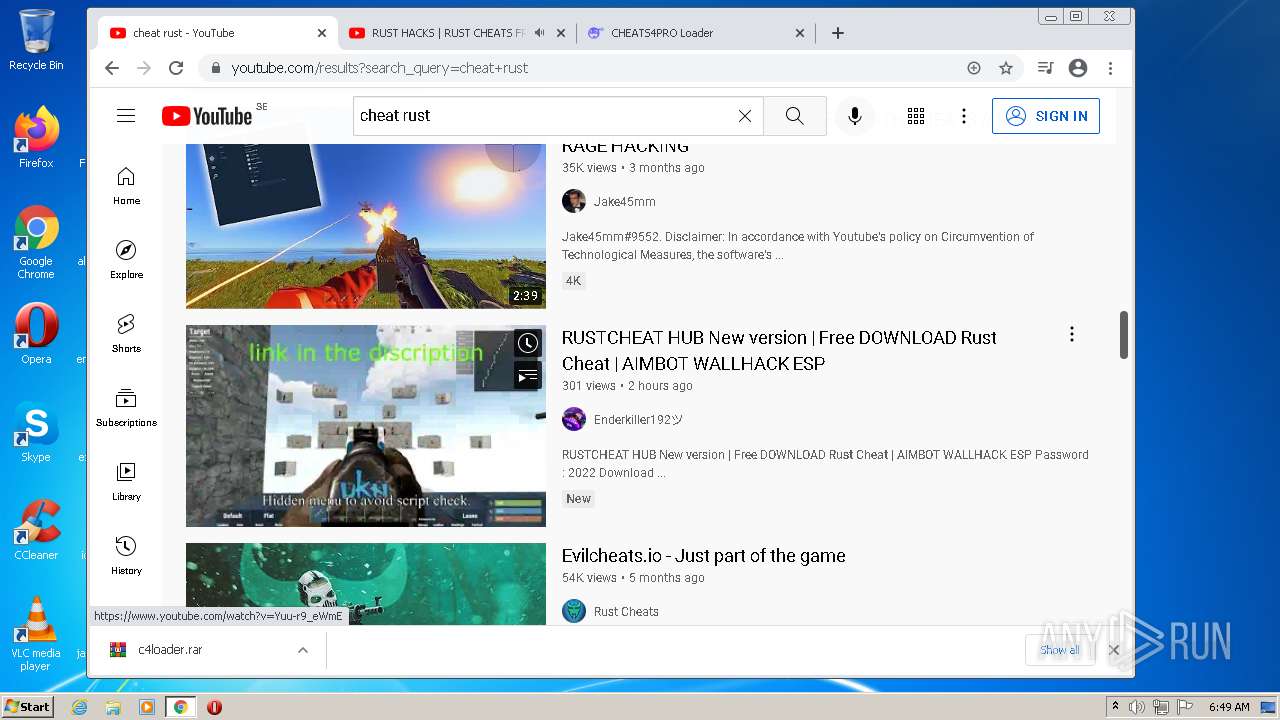The height and width of the screenshot is (720, 1280).
Task: Open Shorts in the sidebar
Action: (x=126, y=334)
